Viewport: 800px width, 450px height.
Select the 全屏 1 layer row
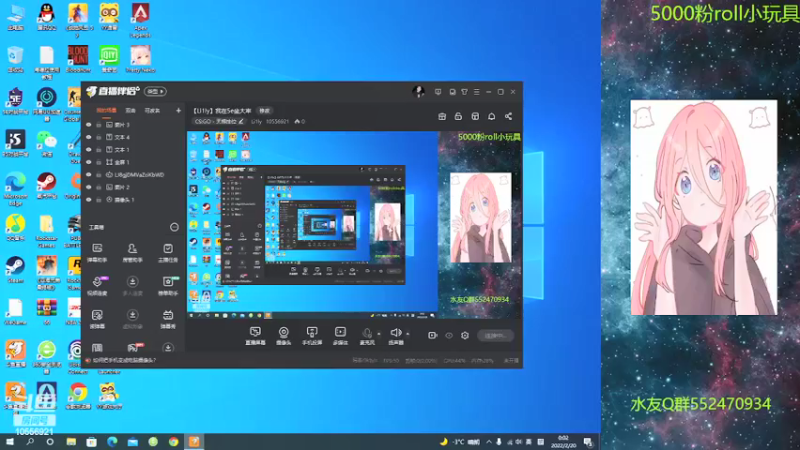tap(133, 162)
